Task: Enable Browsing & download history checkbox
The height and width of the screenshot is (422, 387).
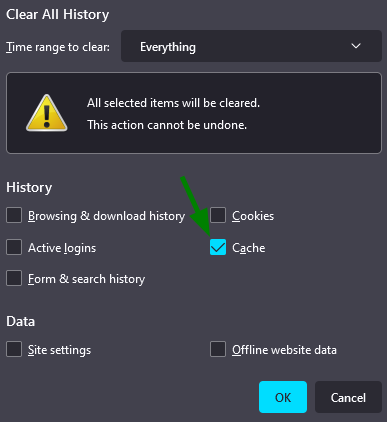Action: [14, 215]
